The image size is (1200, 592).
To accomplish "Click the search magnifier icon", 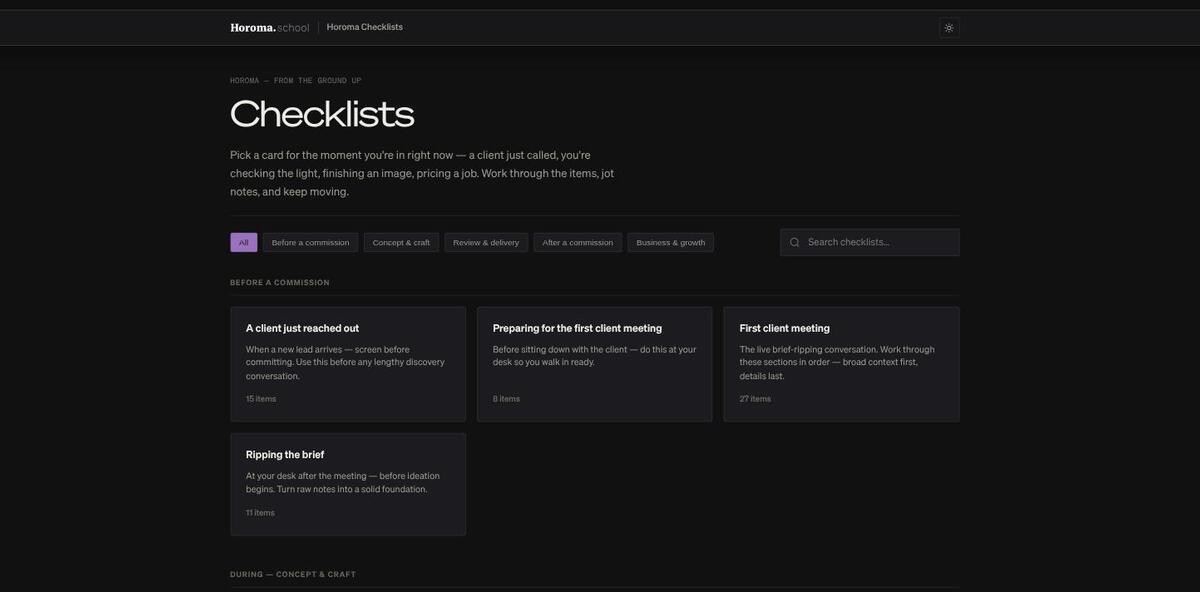I will pos(795,242).
